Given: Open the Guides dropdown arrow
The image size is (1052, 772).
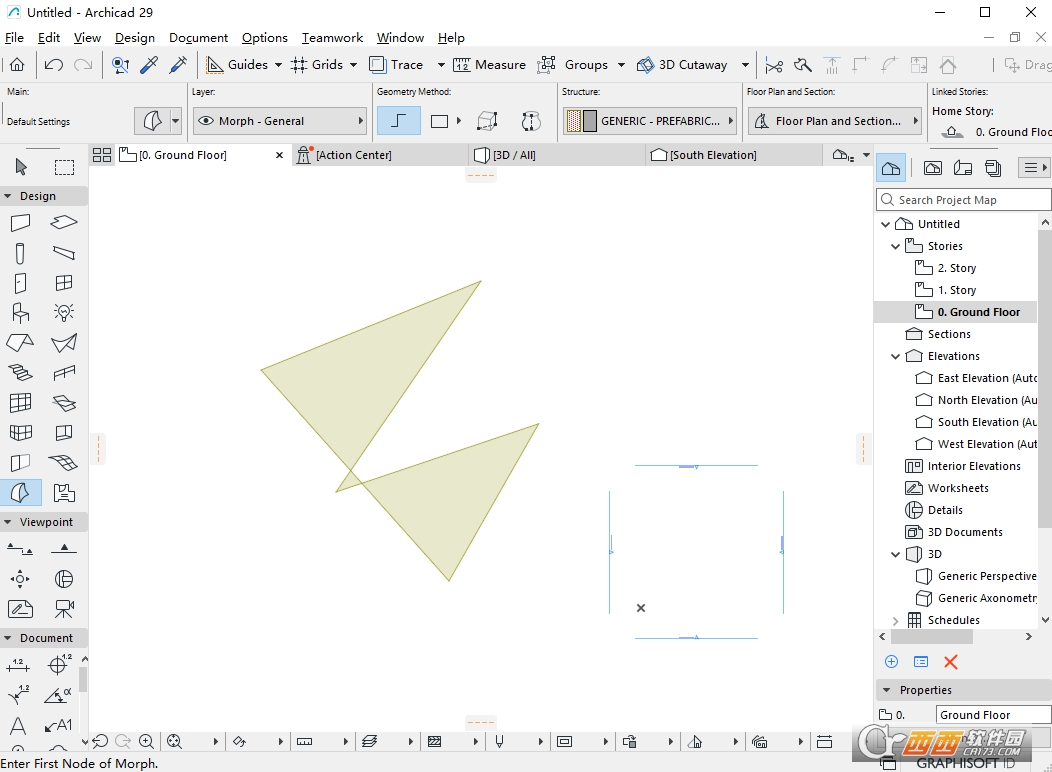Looking at the screenshot, I should pos(278,65).
